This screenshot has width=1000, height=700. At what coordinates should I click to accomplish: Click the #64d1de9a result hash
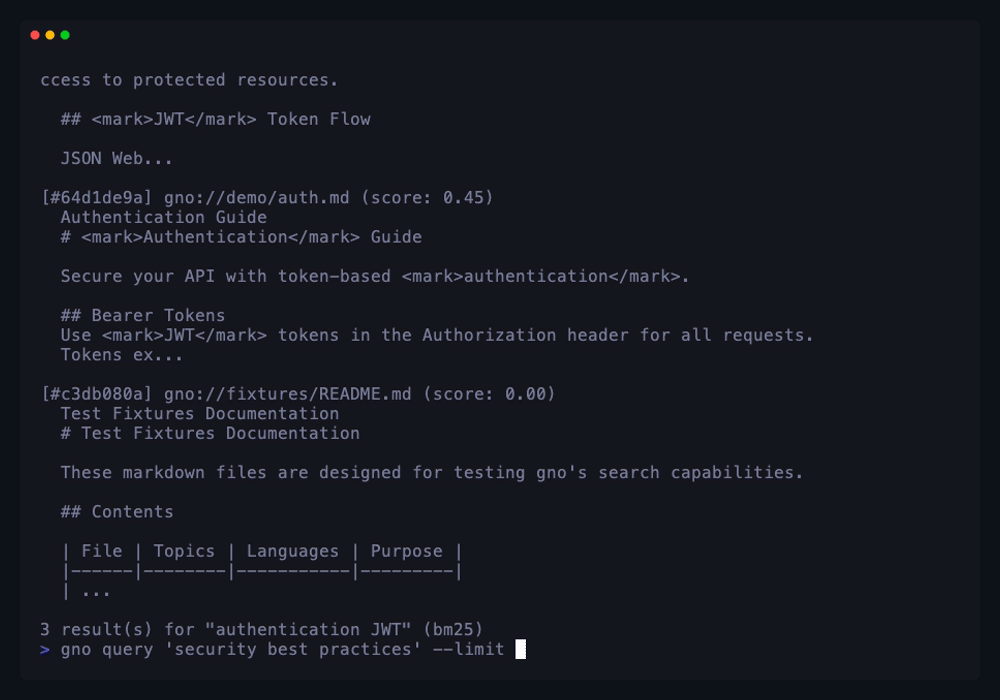tap(97, 198)
